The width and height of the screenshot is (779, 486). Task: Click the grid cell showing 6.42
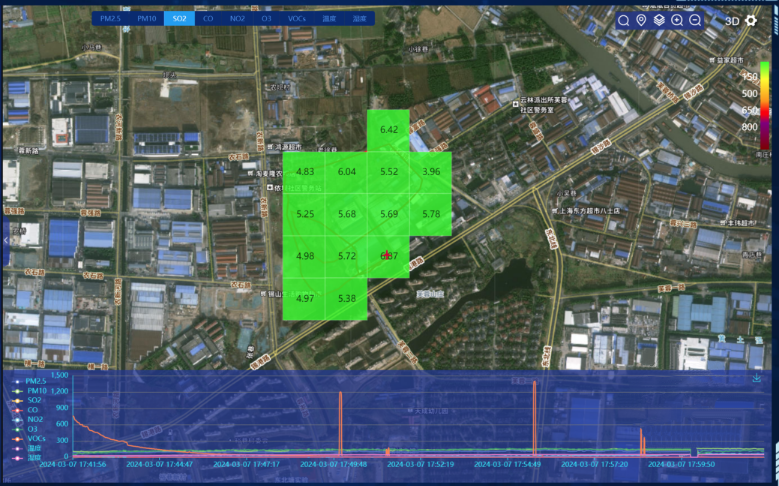click(x=389, y=130)
